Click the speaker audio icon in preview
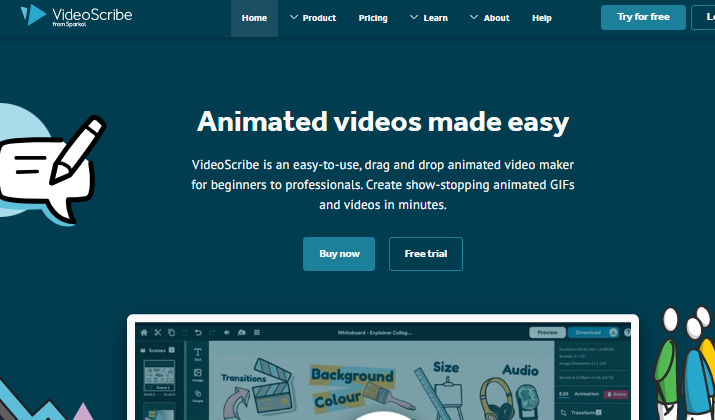The height and width of the screenshot is (420, 715). (227, 332)
